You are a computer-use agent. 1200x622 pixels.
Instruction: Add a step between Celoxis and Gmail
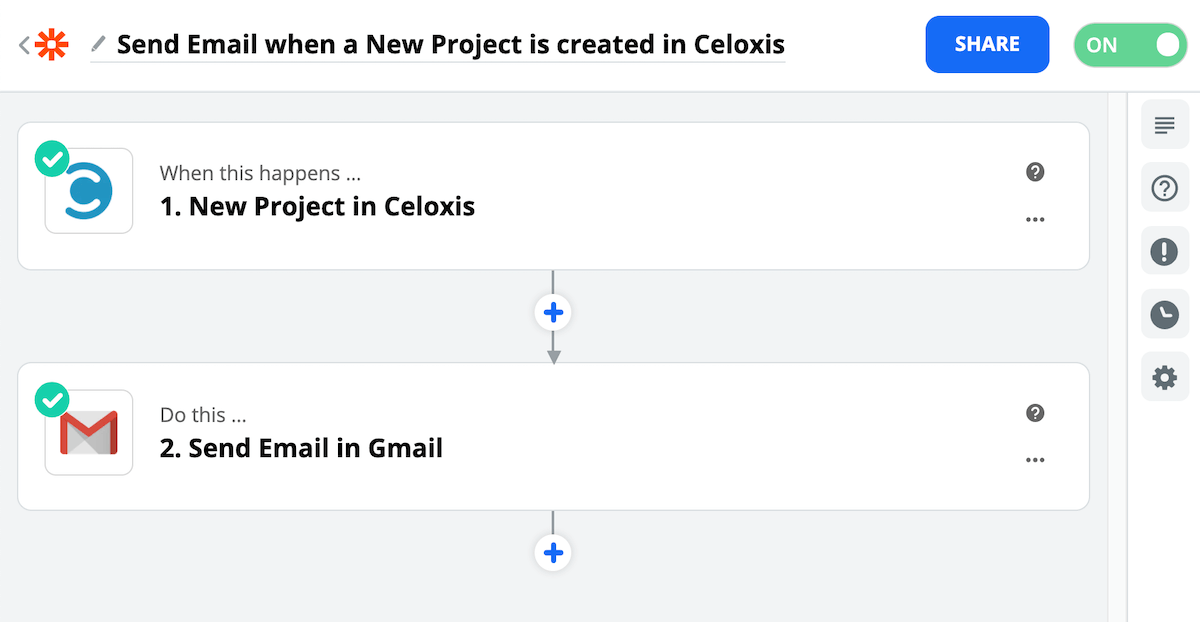click(553, 313)
